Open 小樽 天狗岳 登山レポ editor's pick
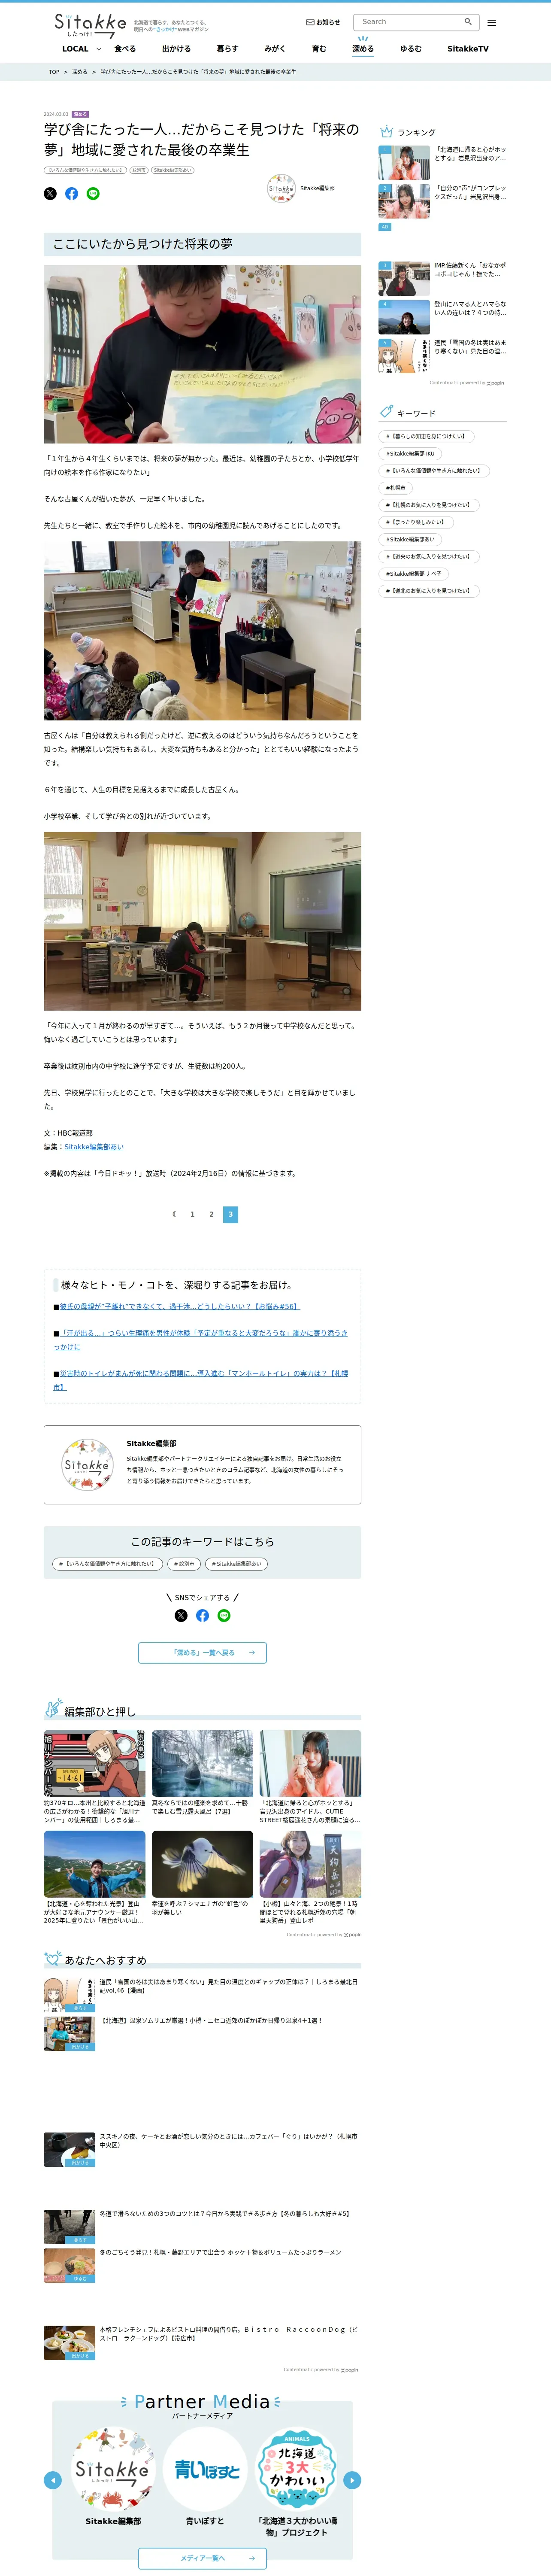 [310, 1877]
